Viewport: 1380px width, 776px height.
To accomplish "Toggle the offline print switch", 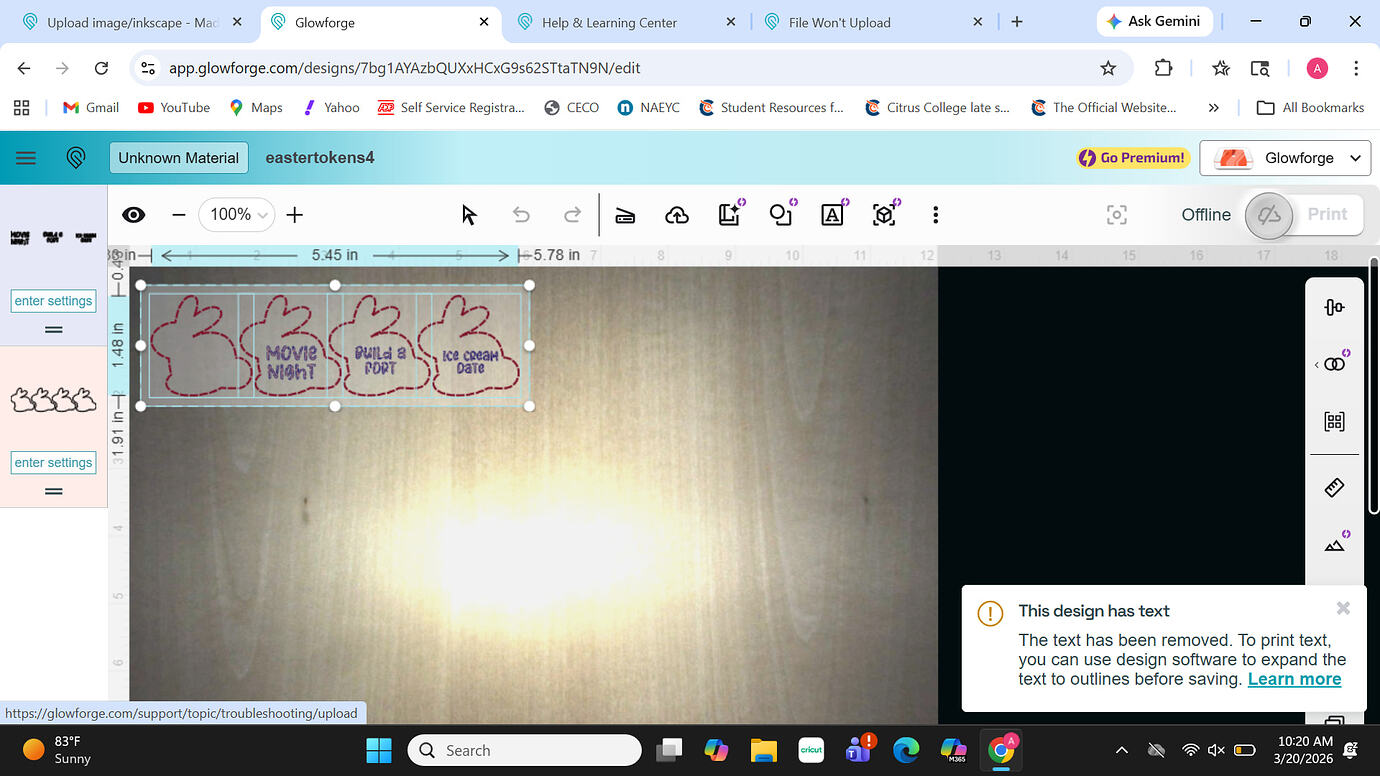I will point(1270,215).
